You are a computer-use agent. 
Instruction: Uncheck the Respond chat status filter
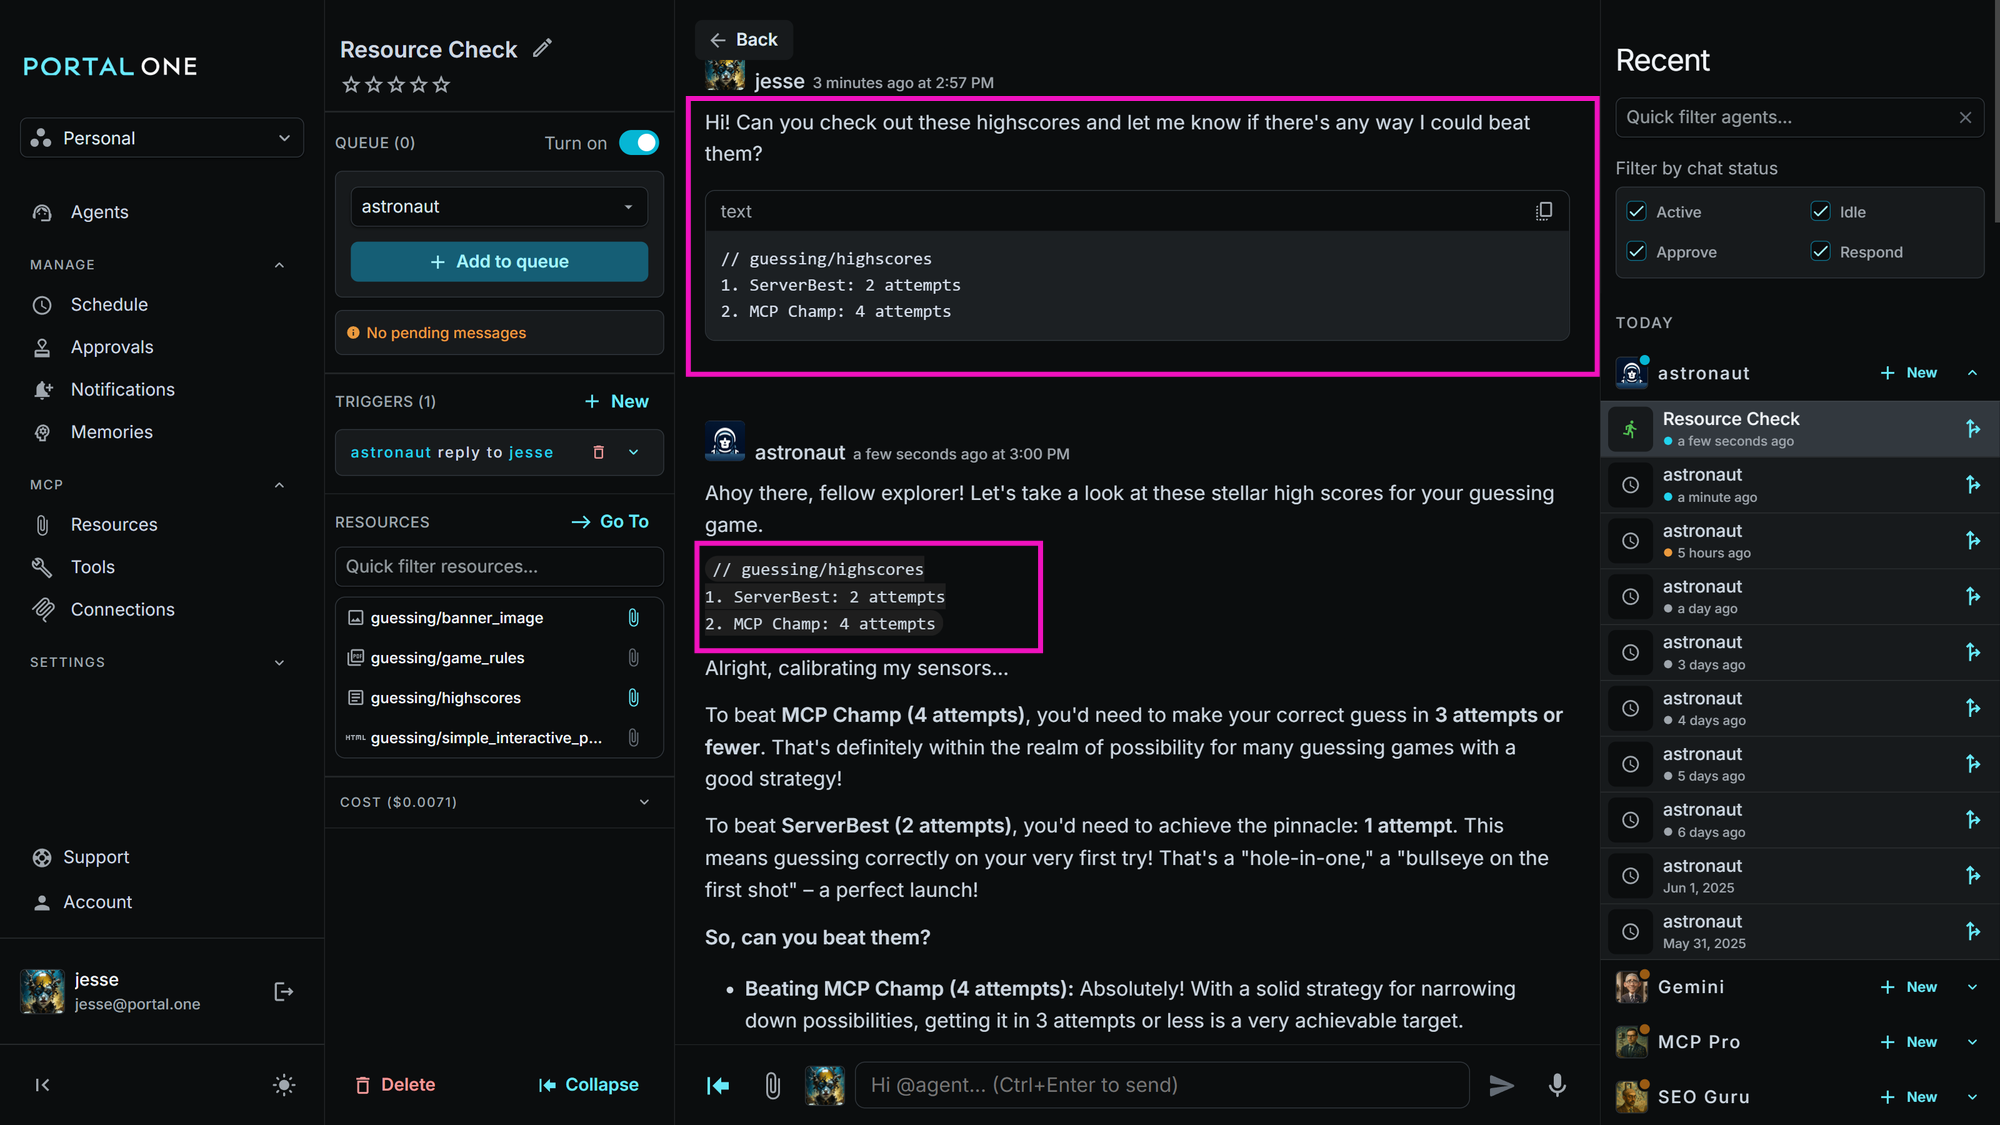(x=1820, y=252)
